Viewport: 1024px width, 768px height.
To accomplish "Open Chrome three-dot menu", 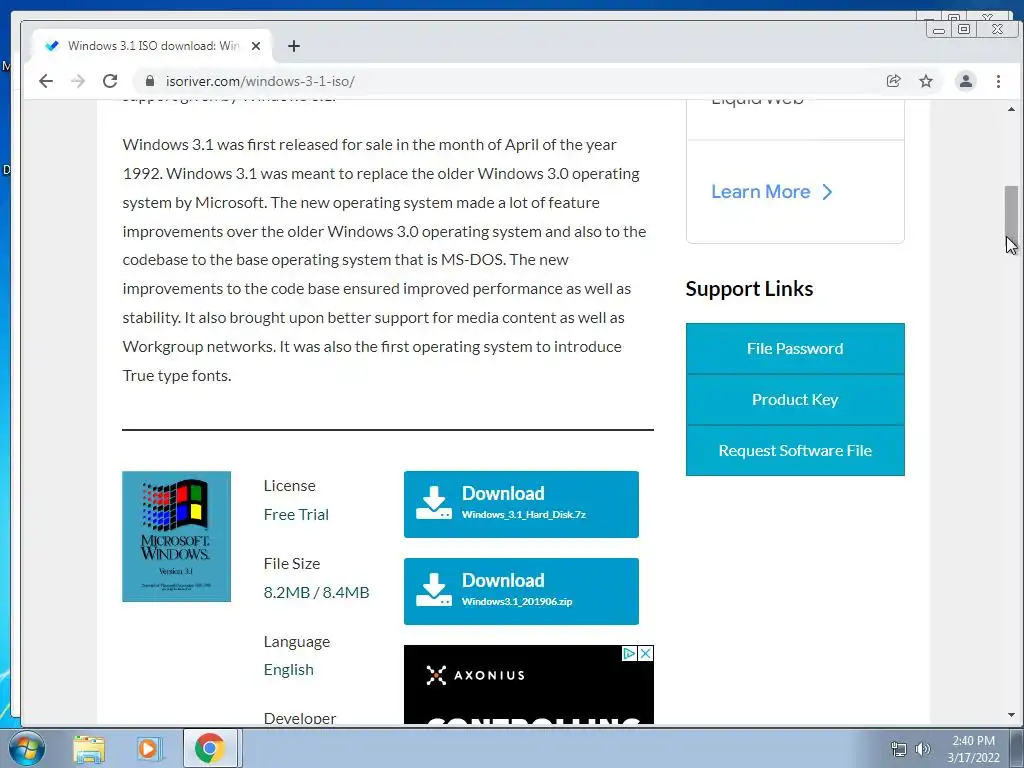I will 998,81.
